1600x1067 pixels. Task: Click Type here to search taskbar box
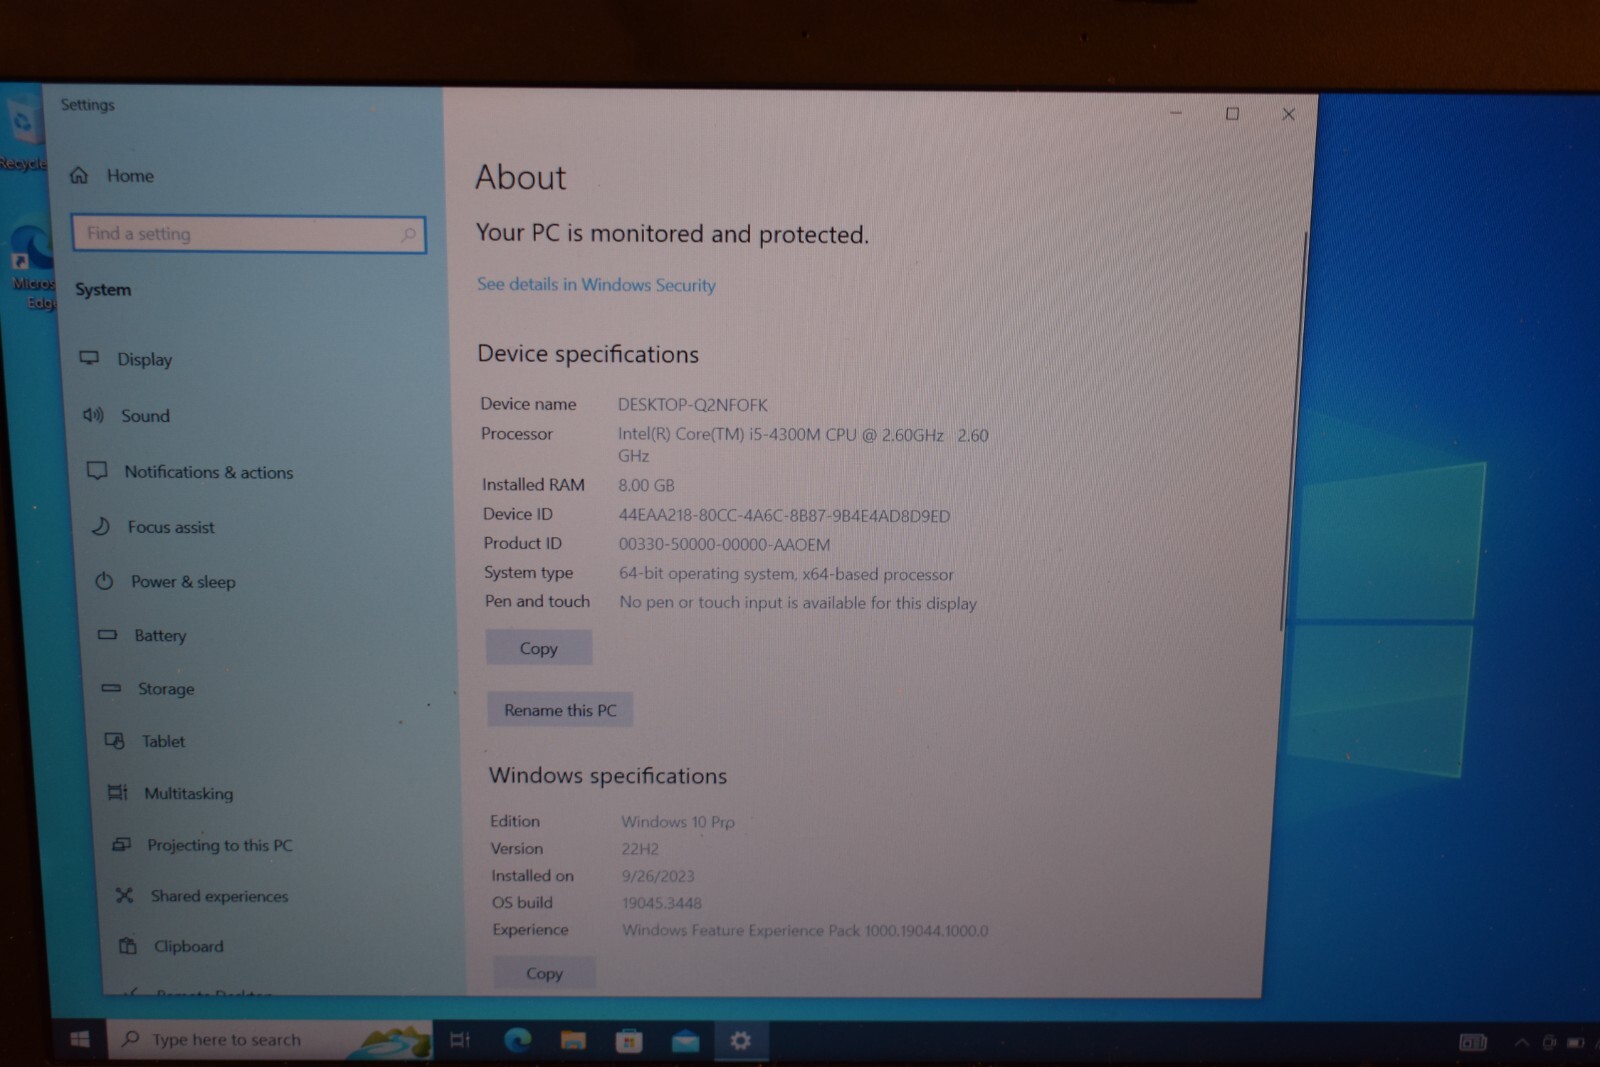click(x=271, y=1040)
